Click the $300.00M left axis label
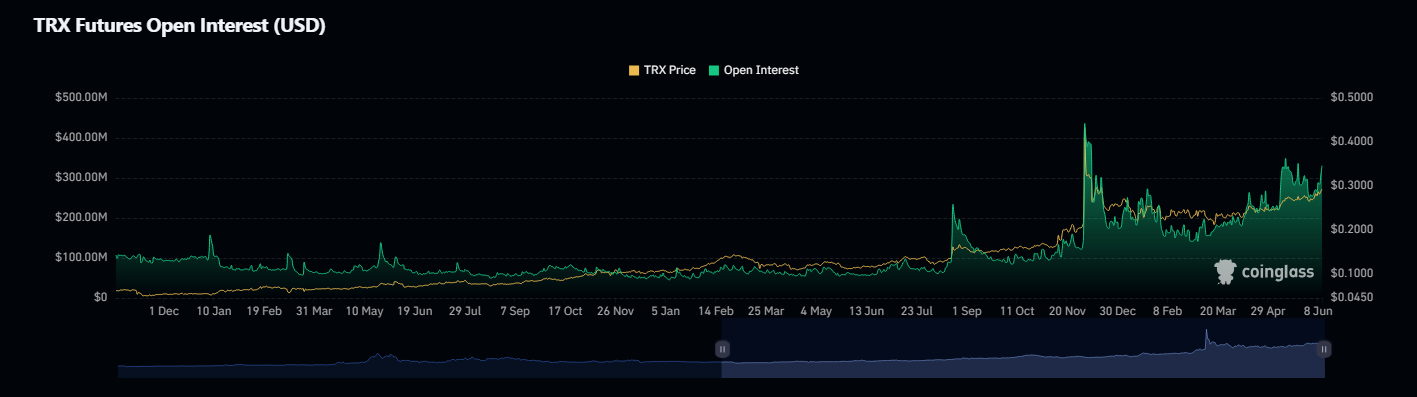1417x397 pixels. [82, 177]
